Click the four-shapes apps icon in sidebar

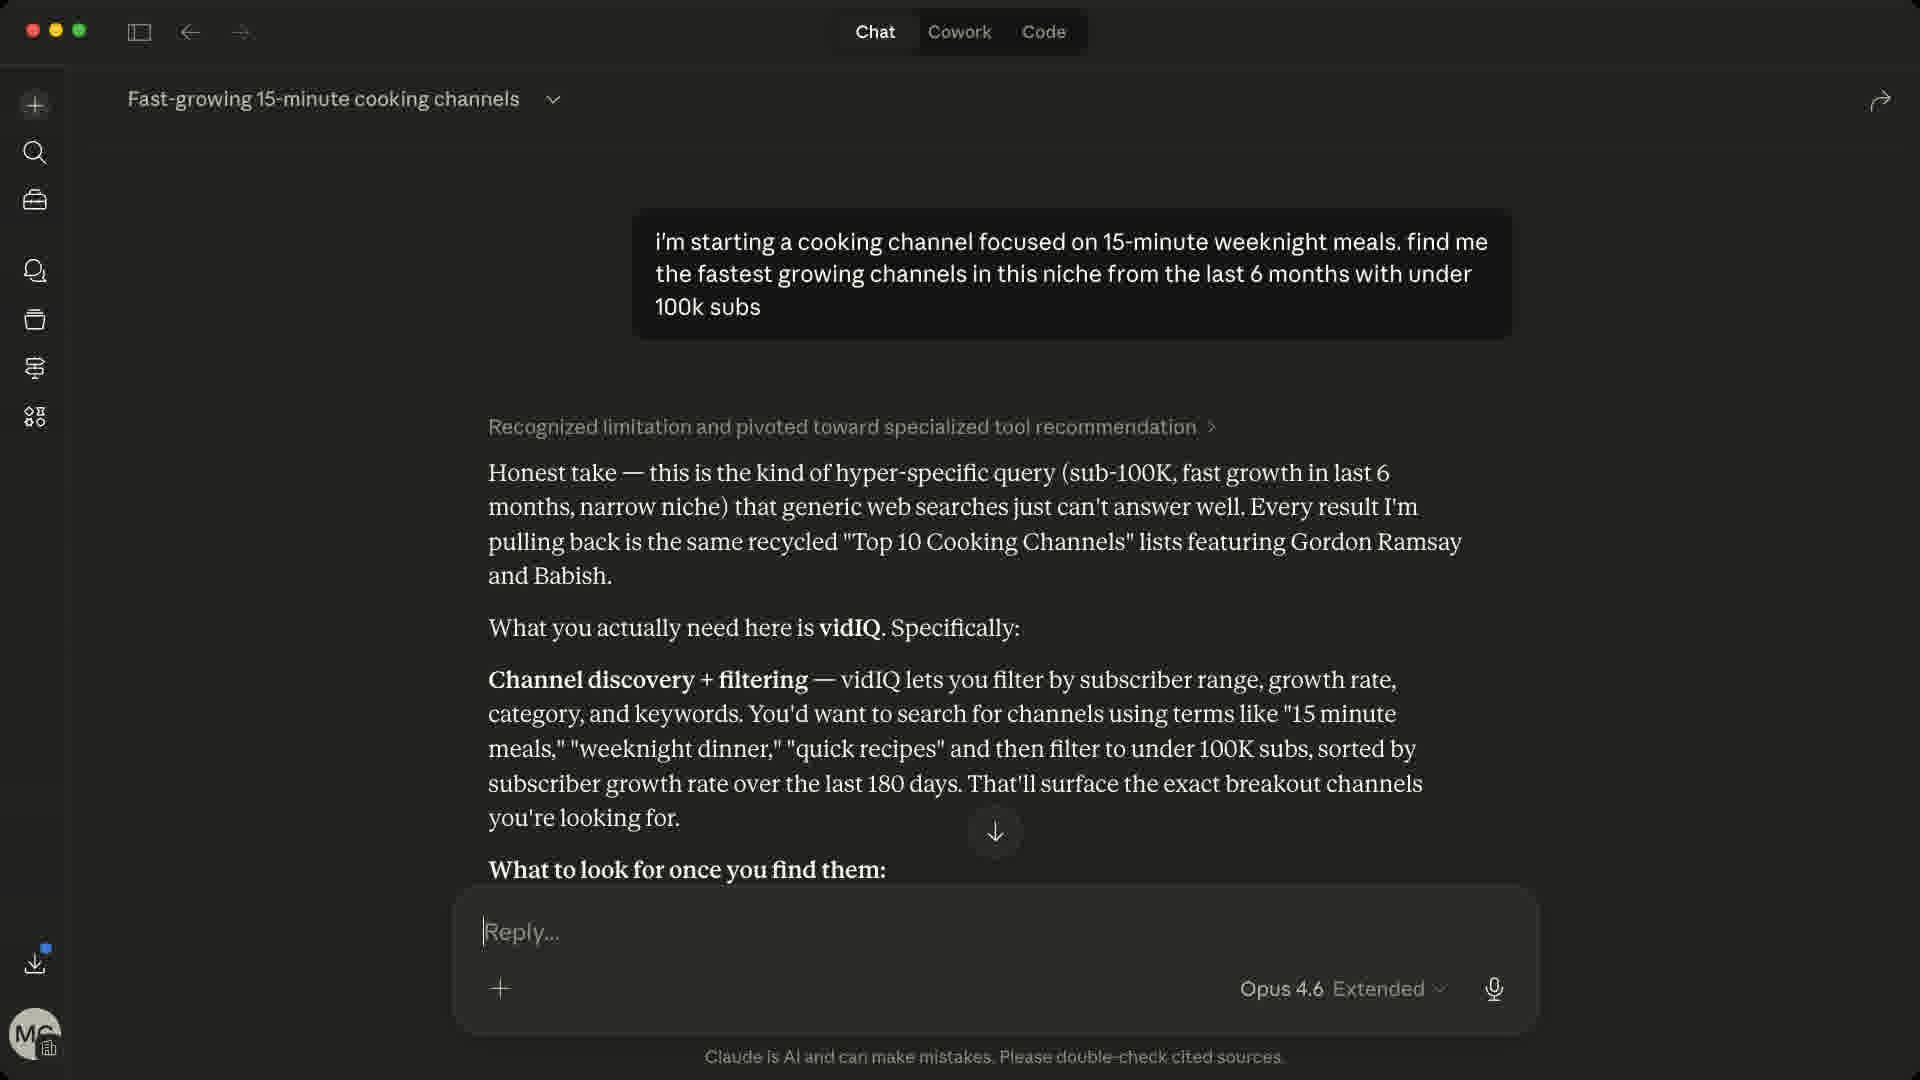(35, 416)
